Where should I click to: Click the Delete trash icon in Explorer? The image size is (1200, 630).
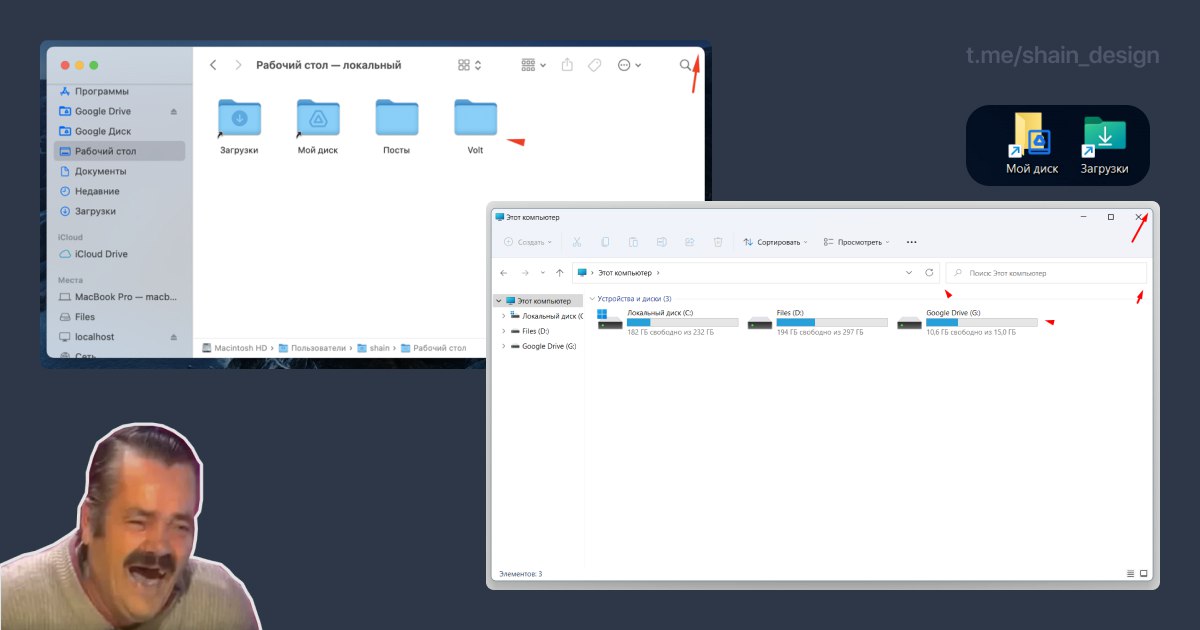click(x=717, y=242)
